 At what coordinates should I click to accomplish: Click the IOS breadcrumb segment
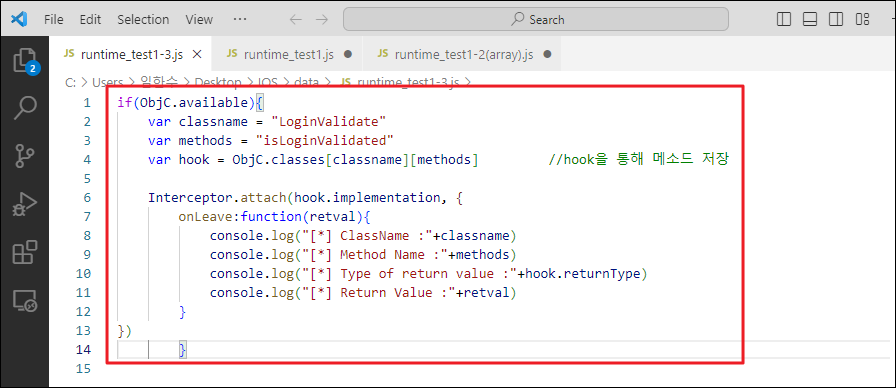266,82
